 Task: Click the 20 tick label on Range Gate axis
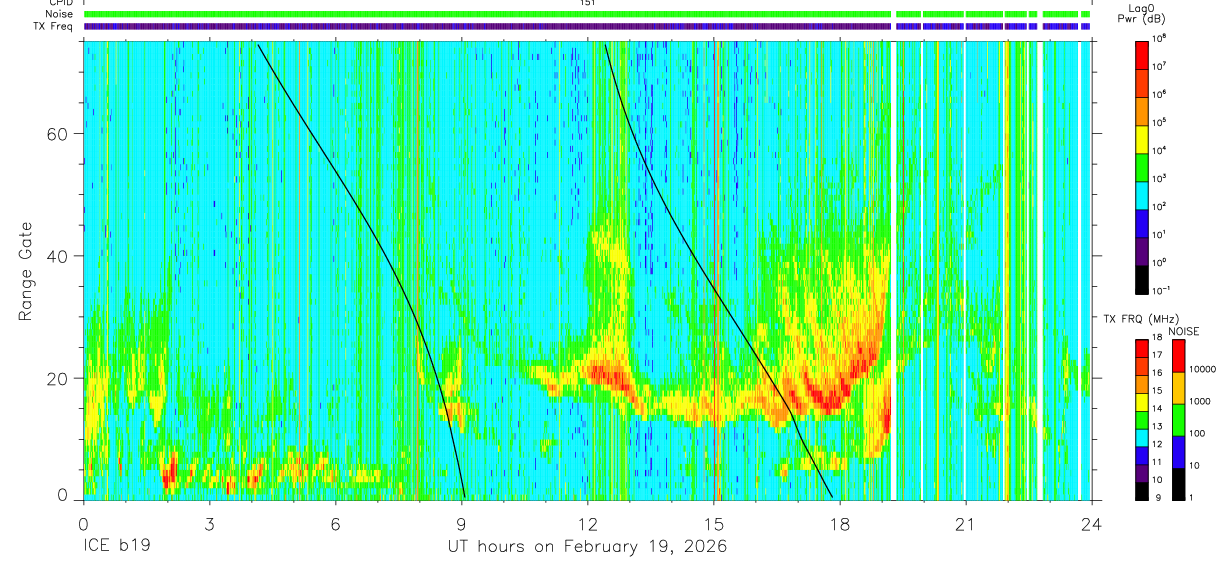pyautogui.click(x=59, y=378)
